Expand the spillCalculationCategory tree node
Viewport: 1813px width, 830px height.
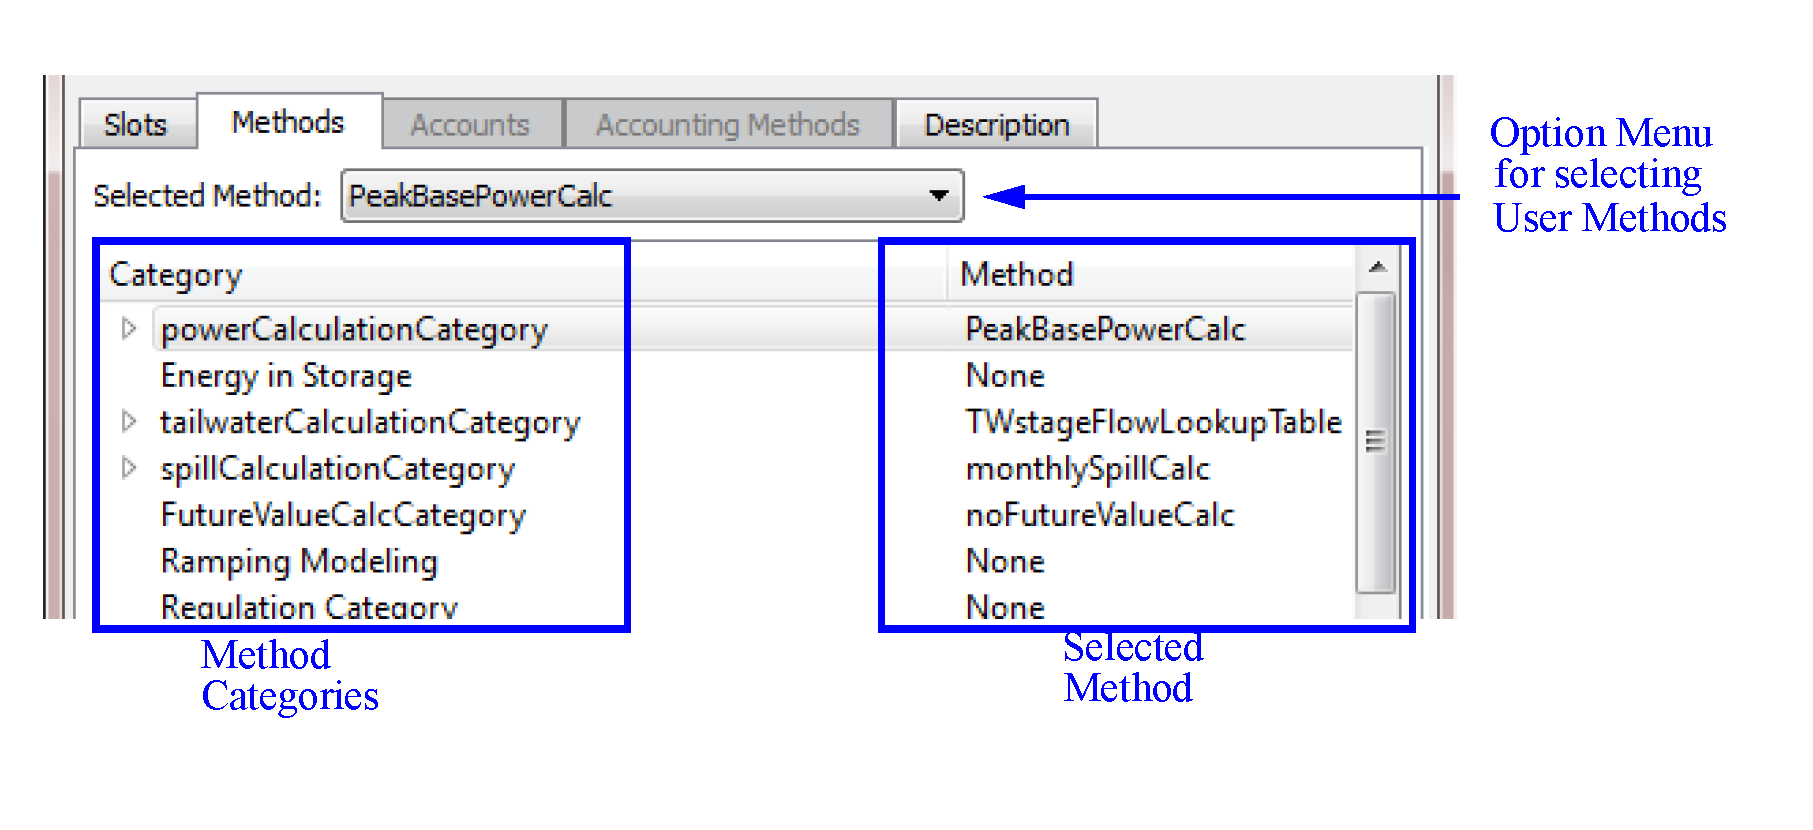coord(128,468)
